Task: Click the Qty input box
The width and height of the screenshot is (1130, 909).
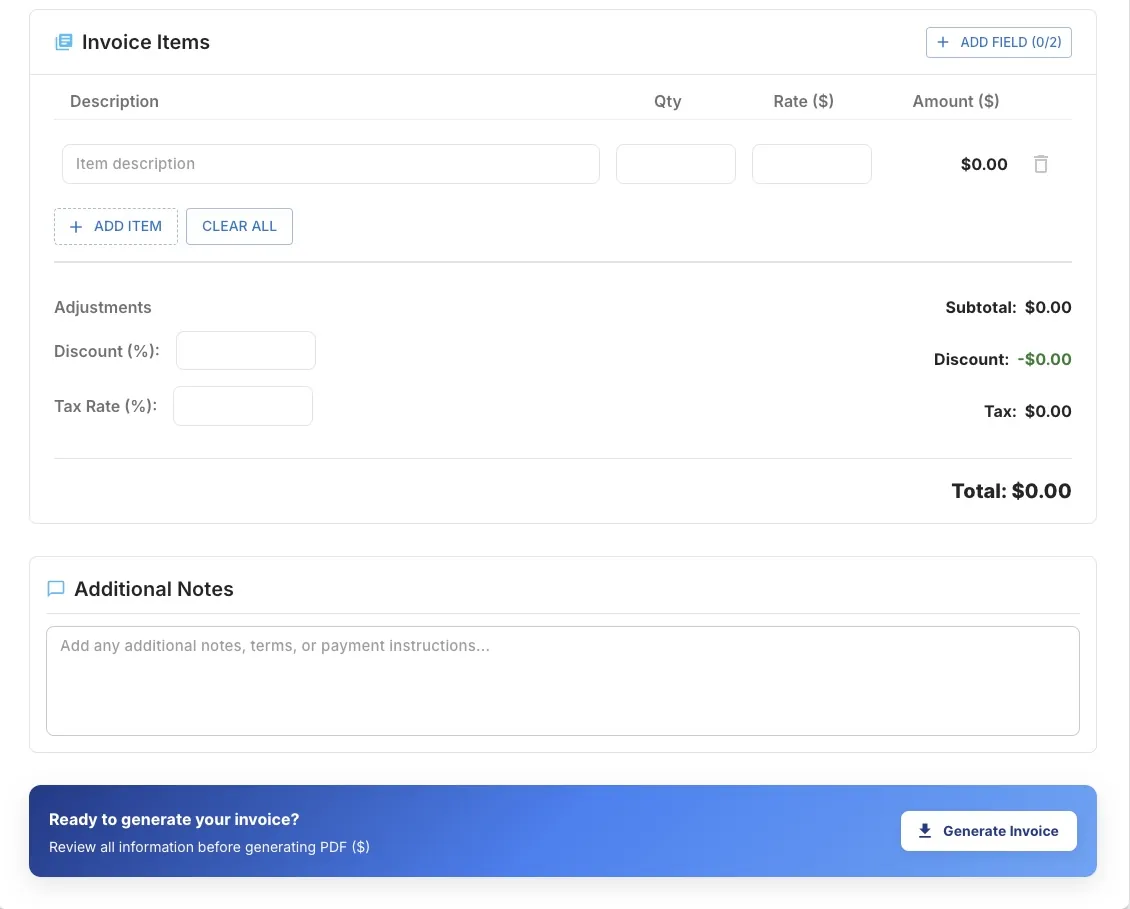Action: [x=675, y=164]
